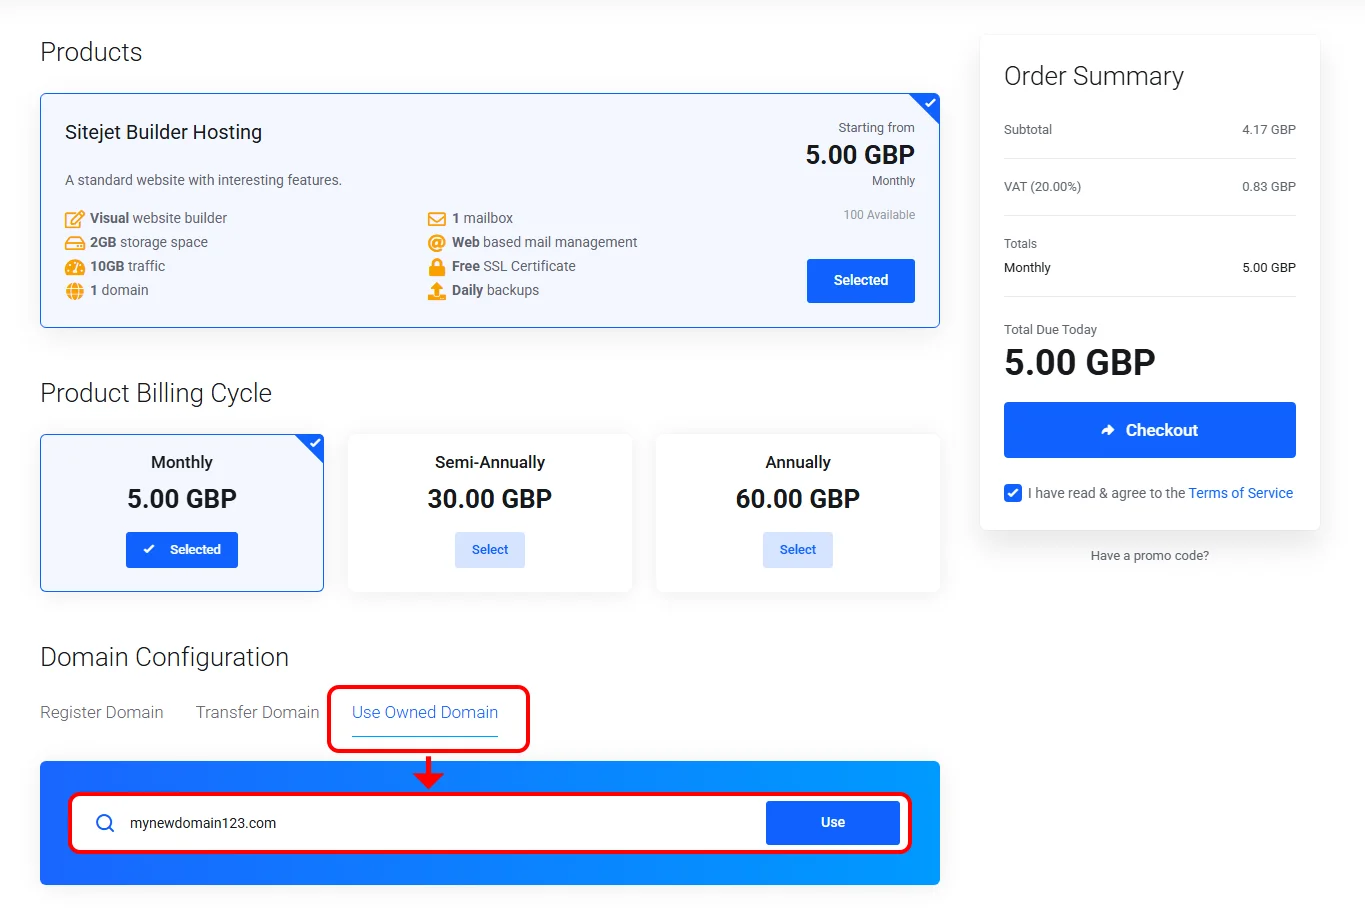Expand the Have a promo code option
Screen dimensions: 1365x922
pyautogui.click(x=1149, y=556)
